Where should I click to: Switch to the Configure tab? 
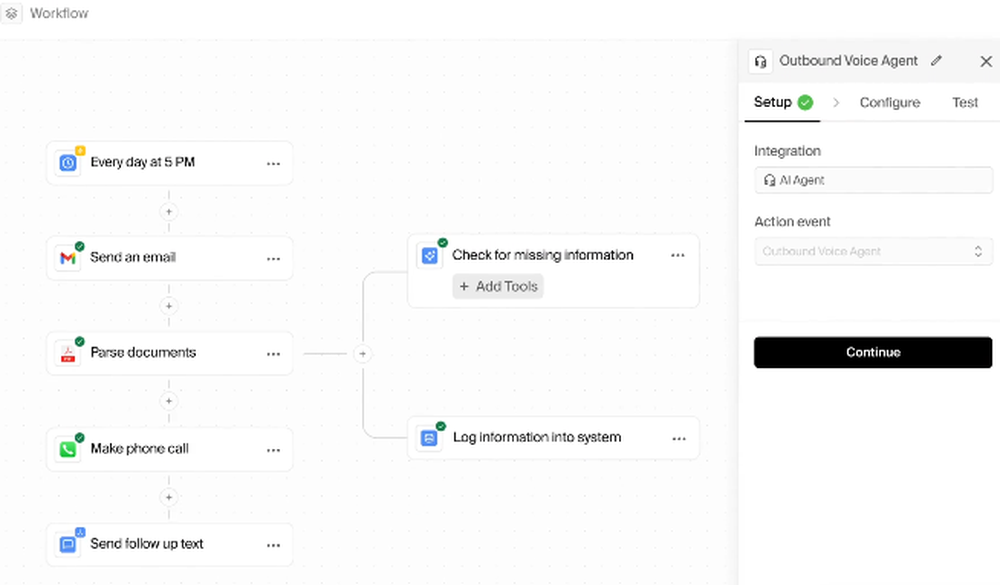point(889,102)
